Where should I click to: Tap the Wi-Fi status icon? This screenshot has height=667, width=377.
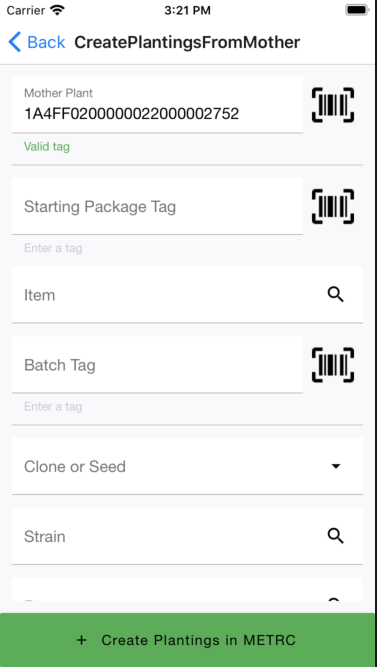click(57, 10)
